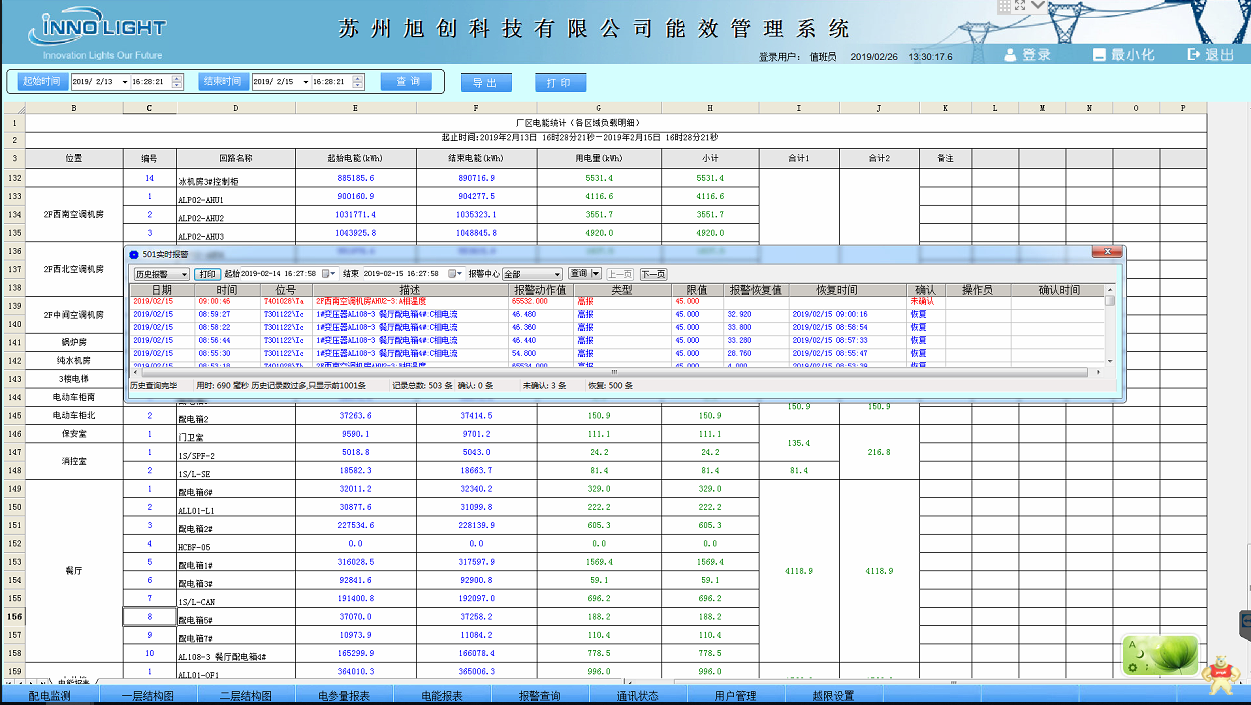Switch to the 电参量报表 bottom tab
Image resolution: width=1251 pixels, height=705 pixels.
[343, 696]
